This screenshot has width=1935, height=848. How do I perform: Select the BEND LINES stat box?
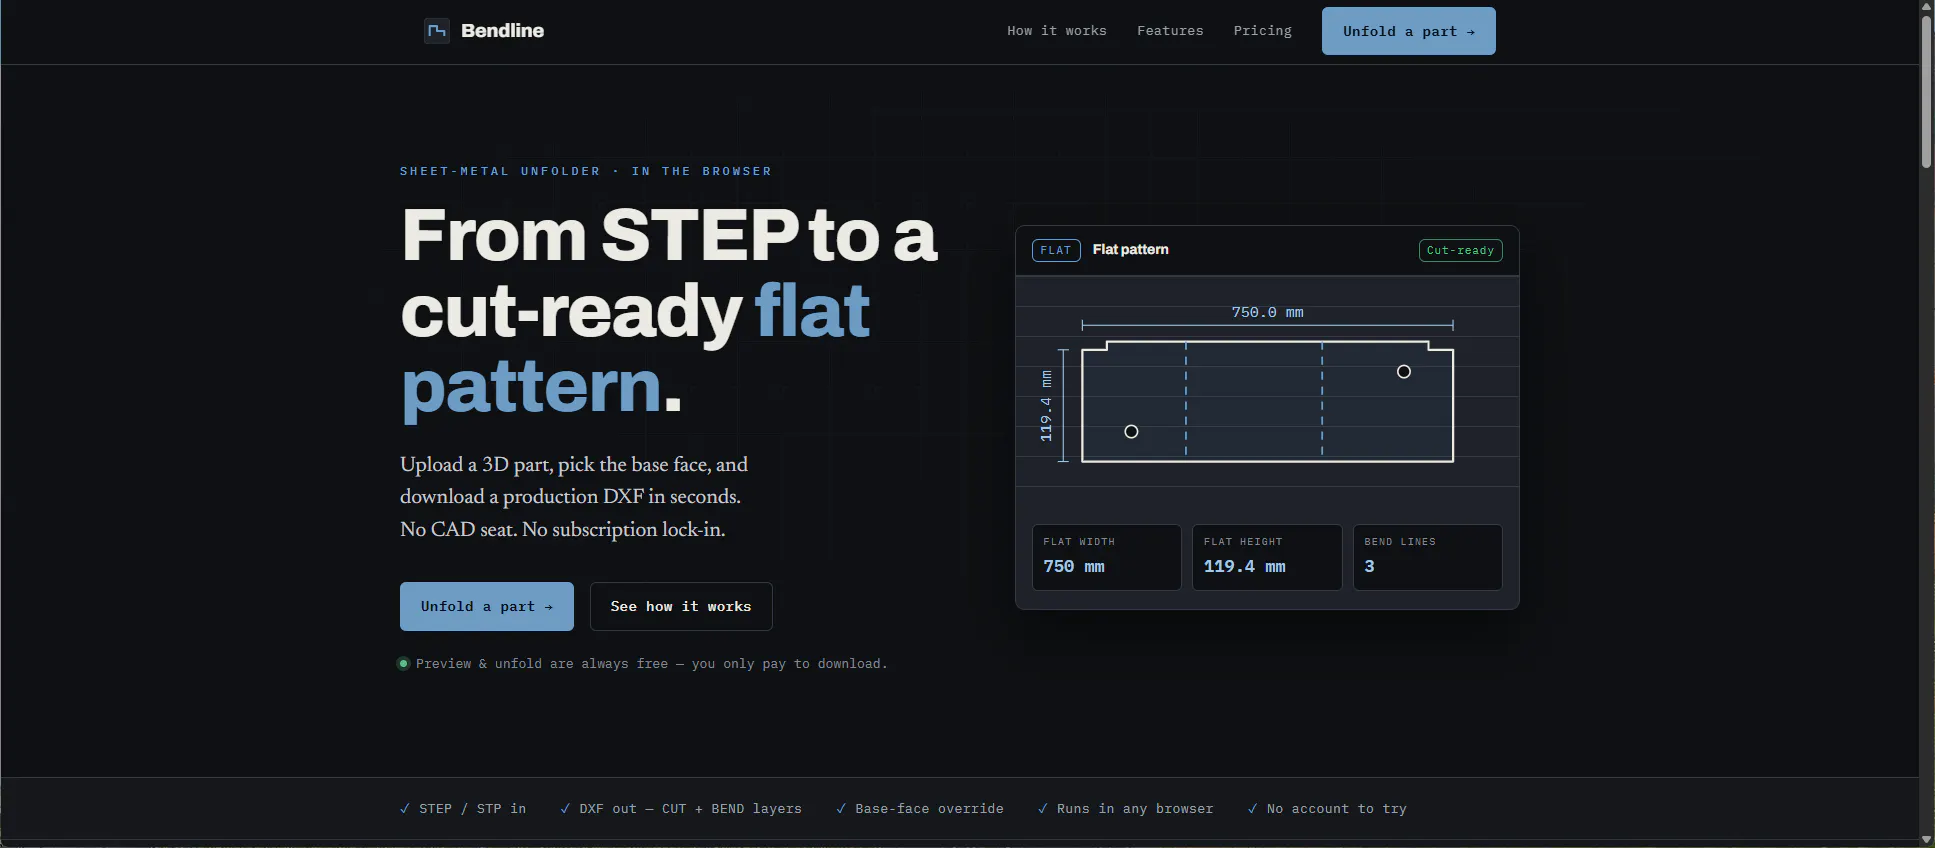(x=1427, y=557)
